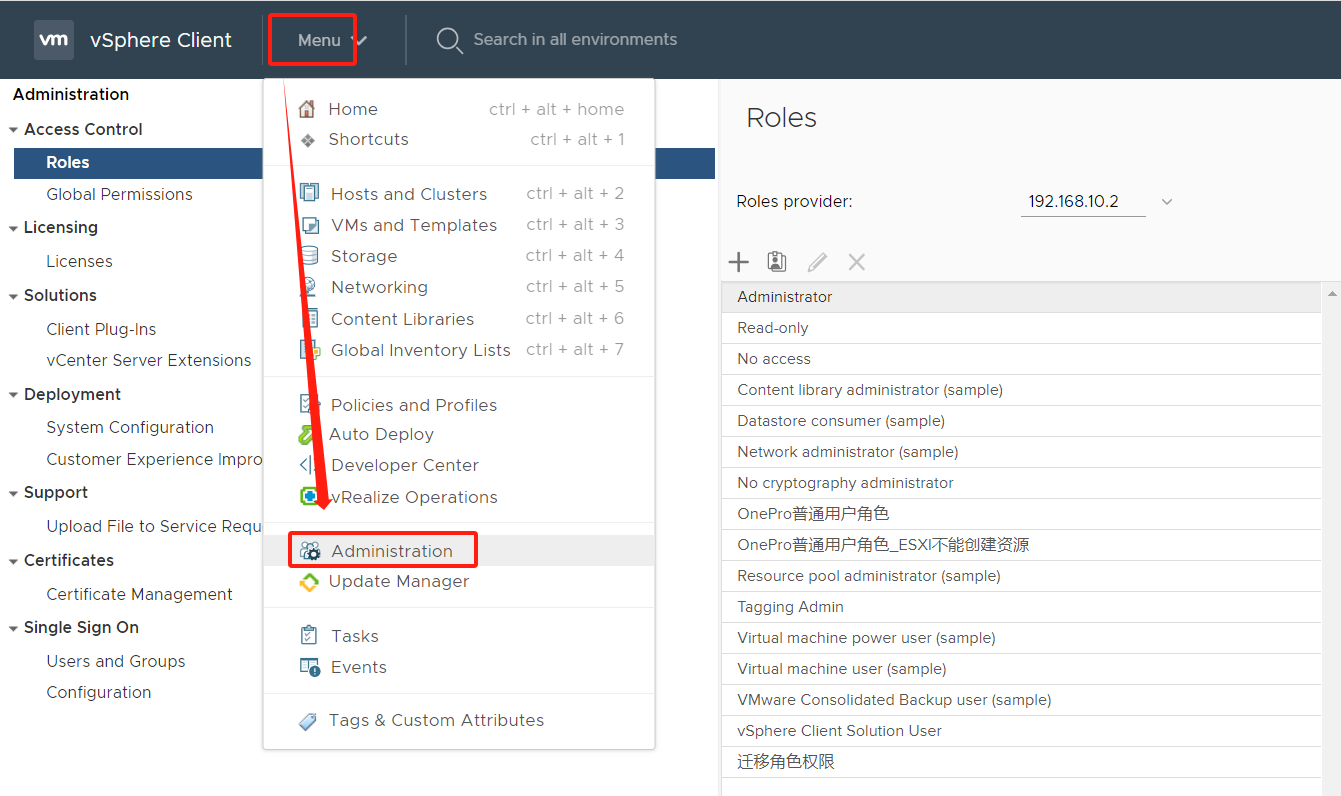Select Virtual machine power user (sample)
The image size is (1341, 796).
click(x=1021, y=638)
